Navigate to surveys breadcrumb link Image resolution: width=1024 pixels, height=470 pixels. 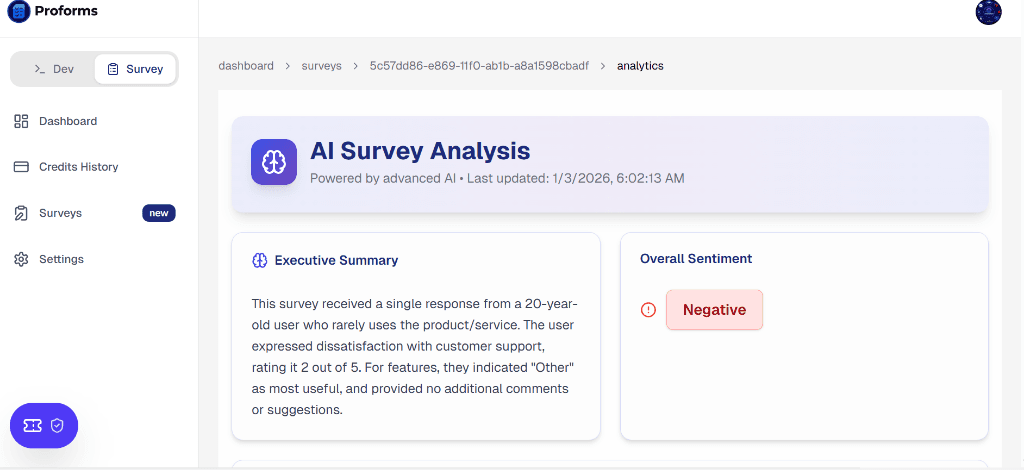click(321, 66)
